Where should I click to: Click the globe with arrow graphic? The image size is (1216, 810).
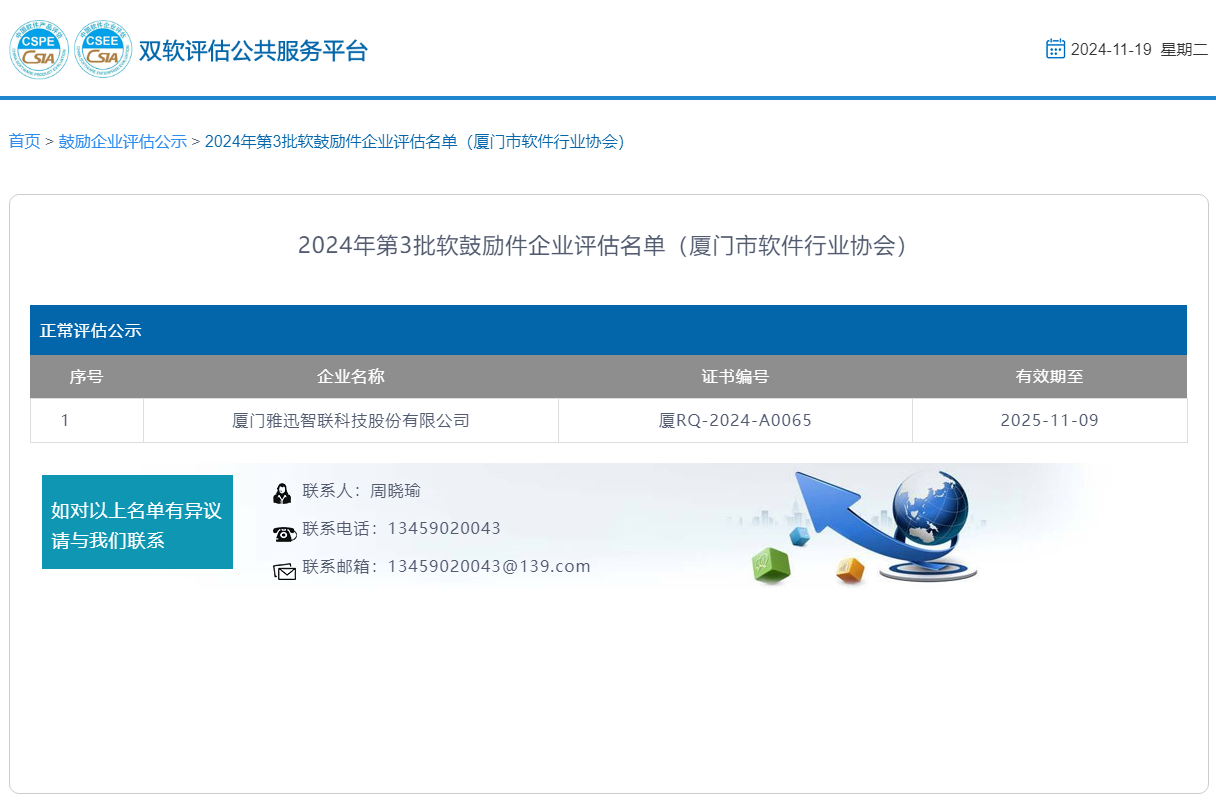(x=885, y=526)
